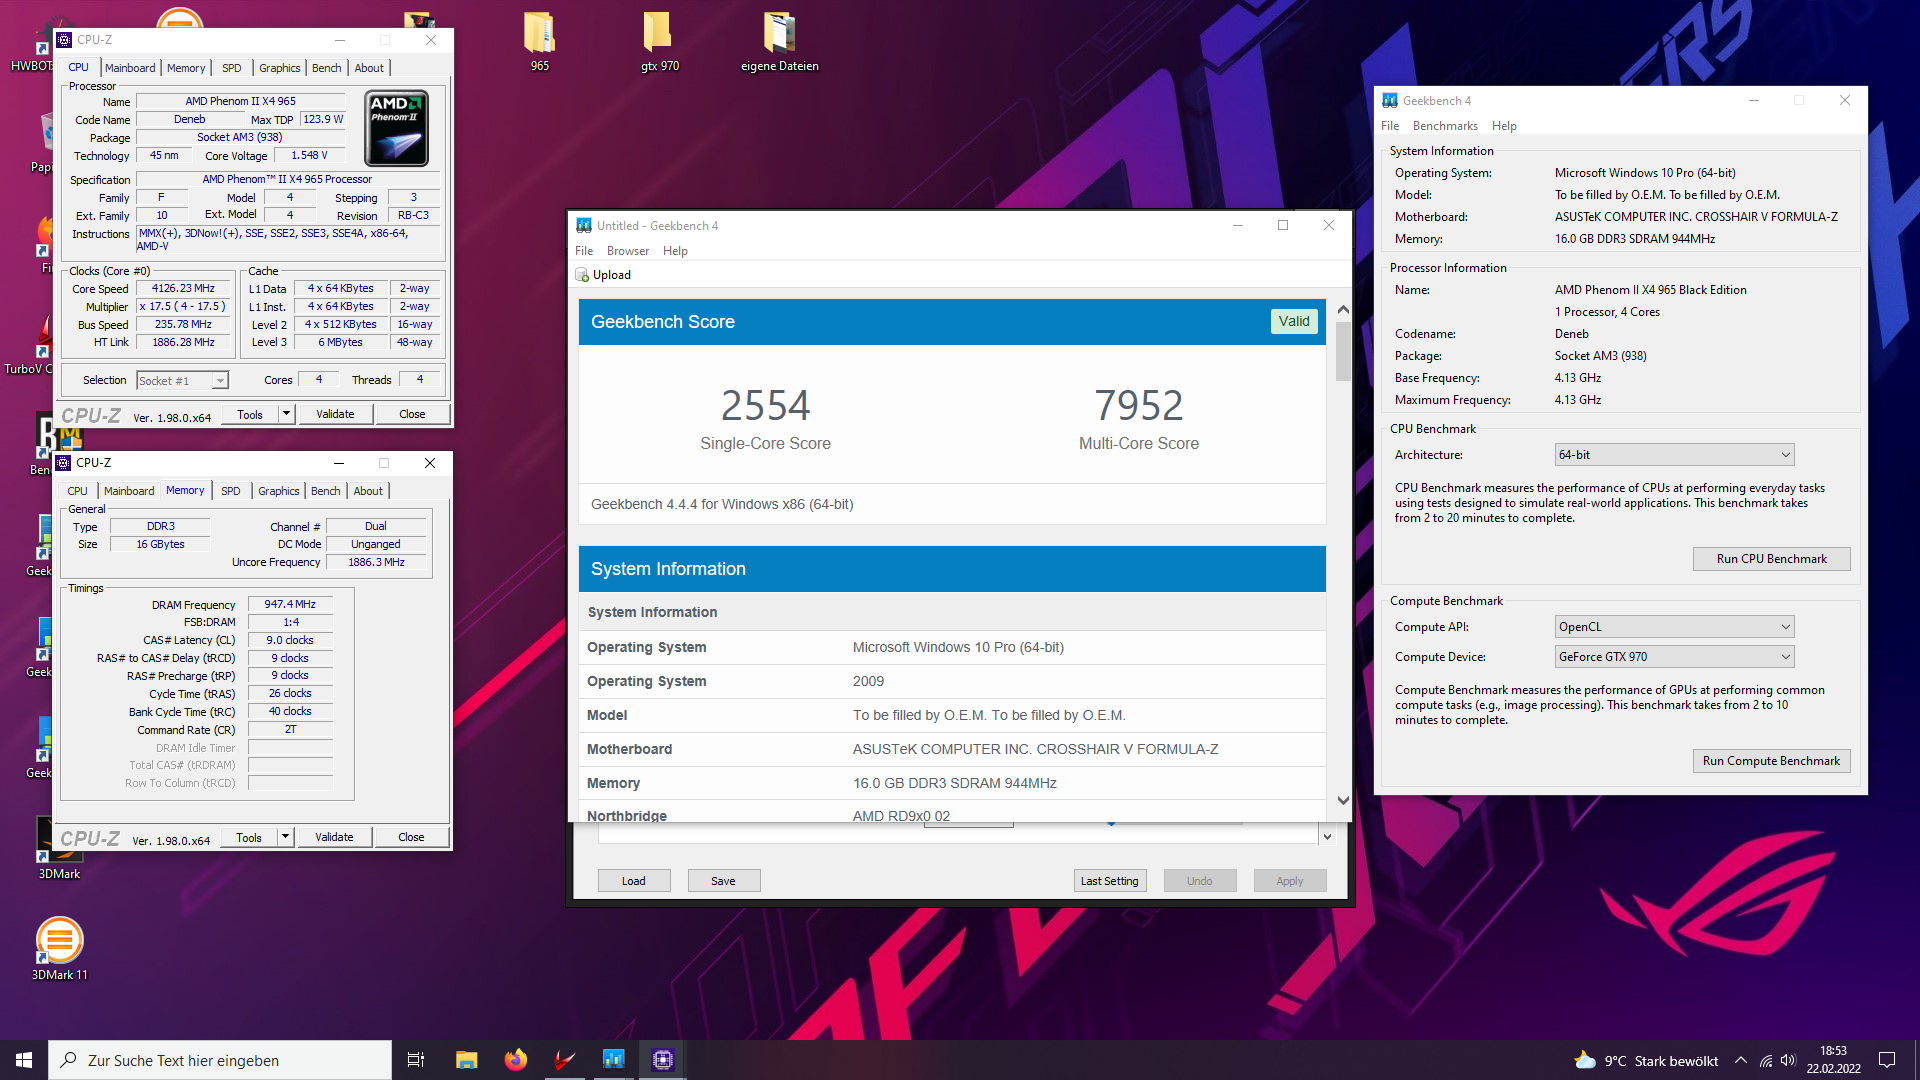1920x1080 pixels.
Task: Switch to Memory tab in upper CPU-Z
Action: 186,68
